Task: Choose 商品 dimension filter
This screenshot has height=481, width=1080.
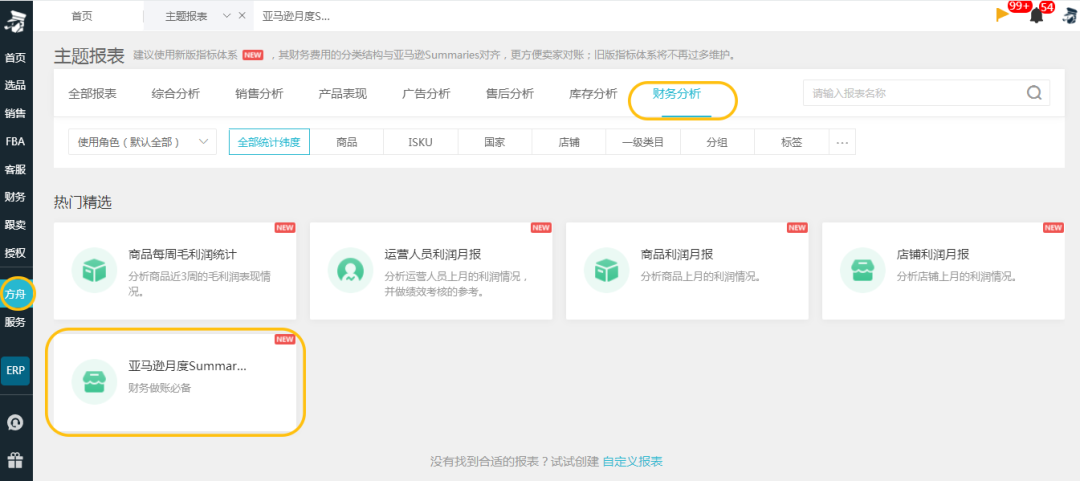Action: 347,143
